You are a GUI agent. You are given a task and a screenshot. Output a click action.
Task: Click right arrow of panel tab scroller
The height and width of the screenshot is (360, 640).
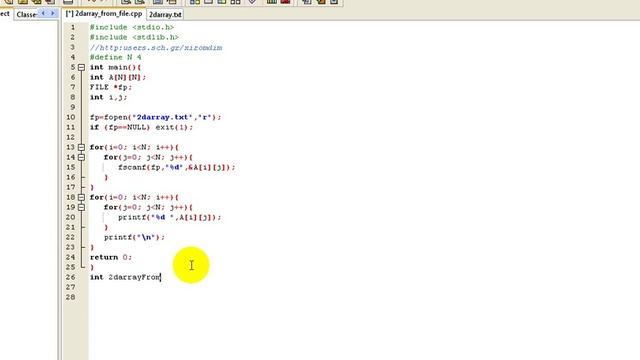(x=52, y=13)
